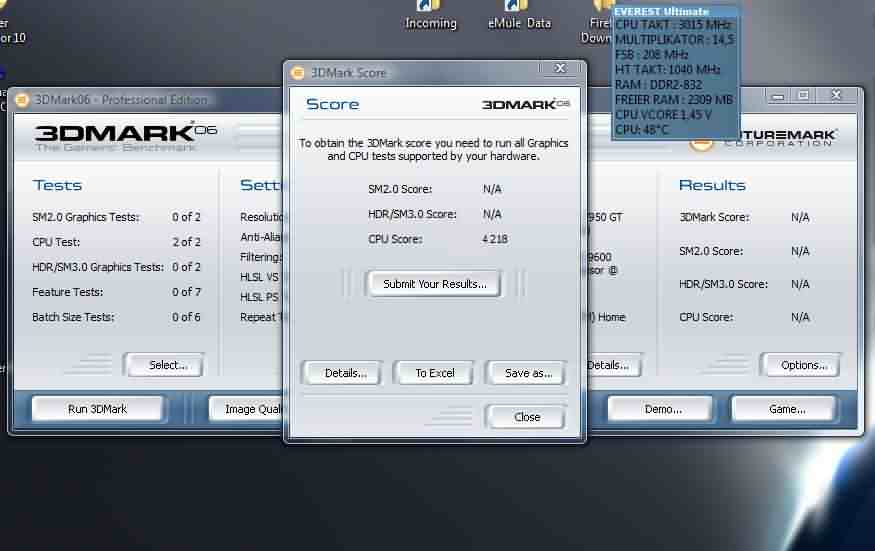Click CPU Test 2 of 2 row
Viewport: 875px width, 551px height.
pos(116,242)
